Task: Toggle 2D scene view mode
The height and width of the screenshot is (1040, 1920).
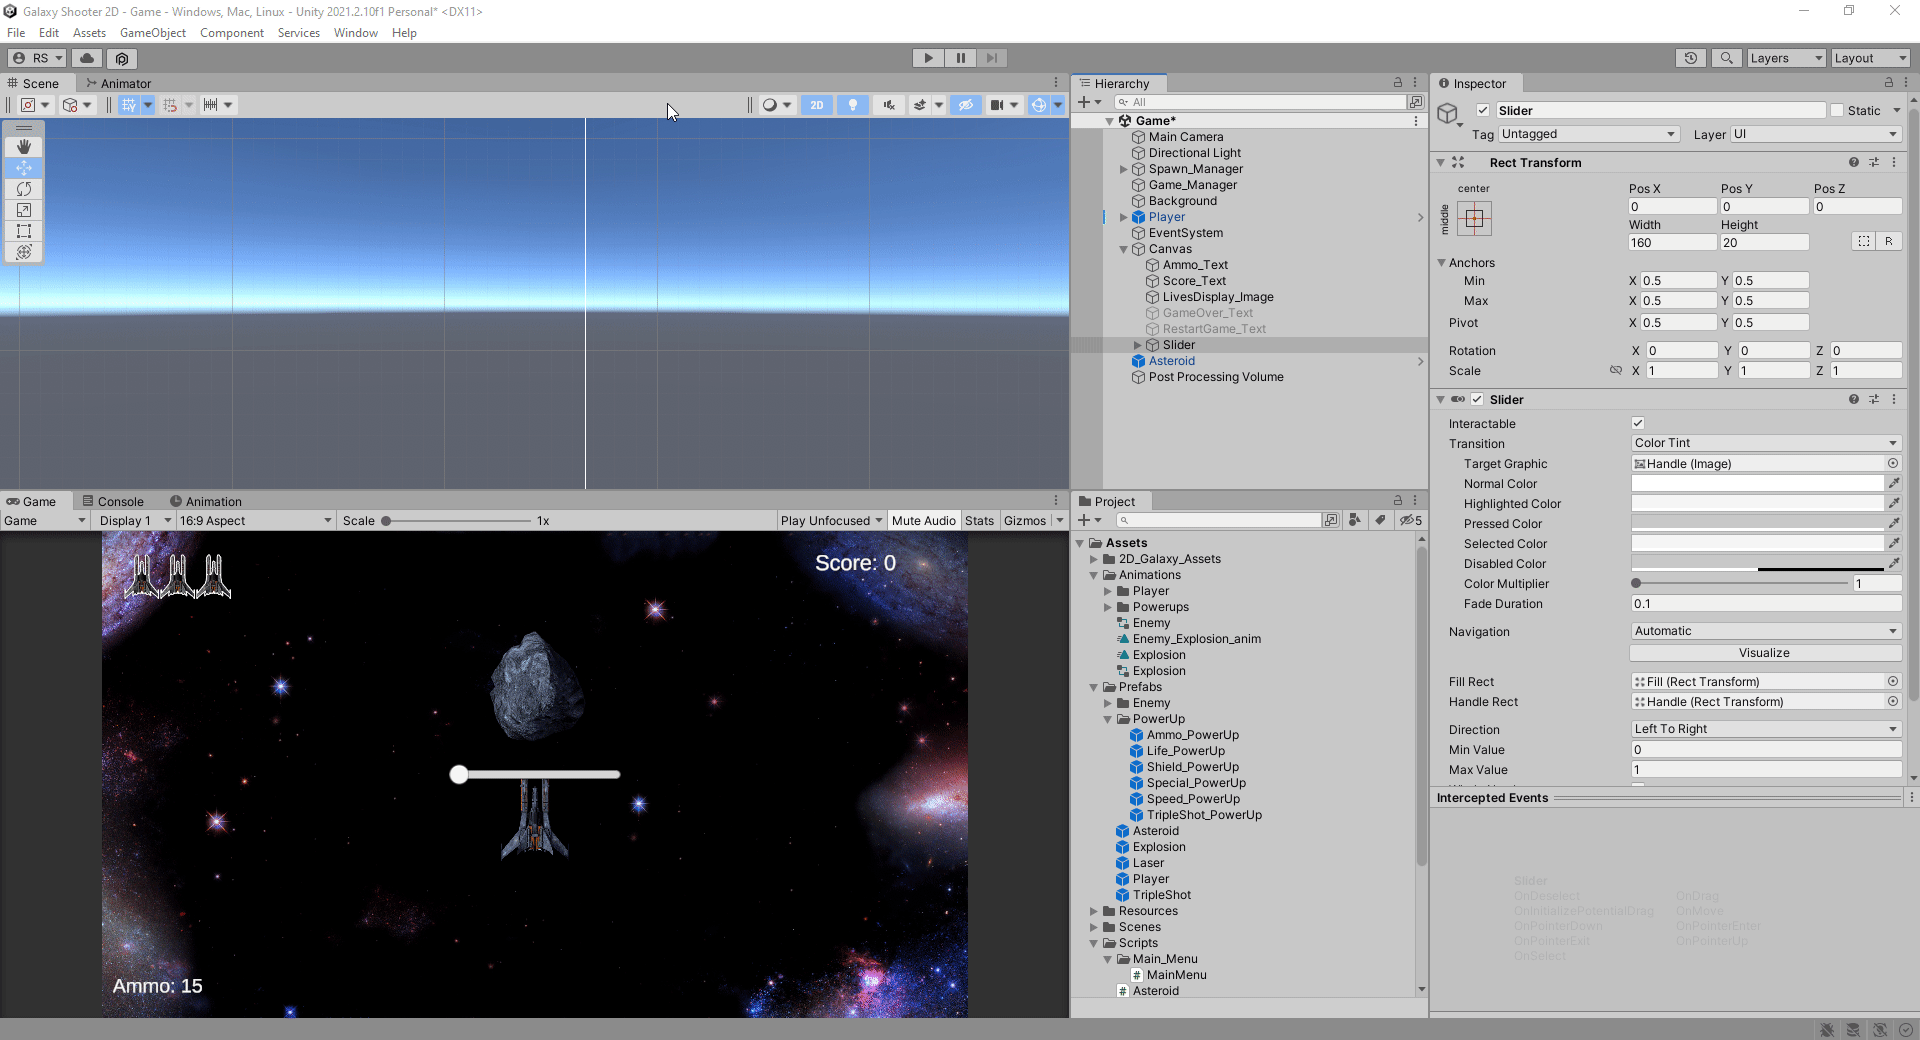Action: 817,105
